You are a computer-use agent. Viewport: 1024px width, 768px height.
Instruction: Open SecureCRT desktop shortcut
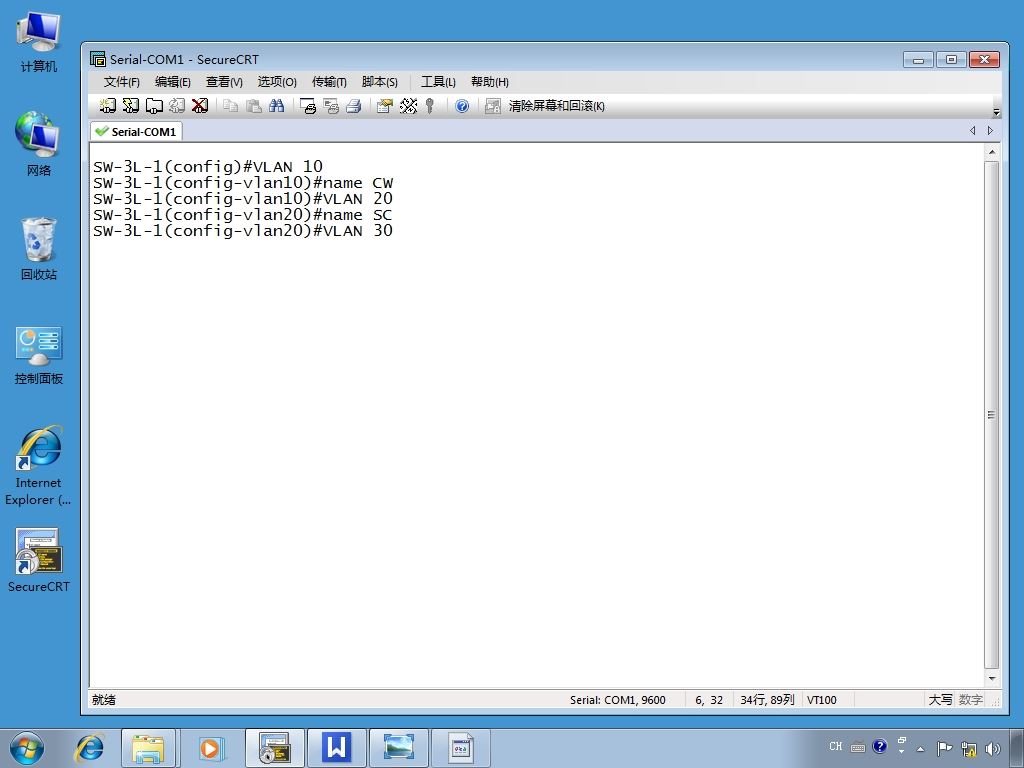pyautogui.click(x=39, y=560)
